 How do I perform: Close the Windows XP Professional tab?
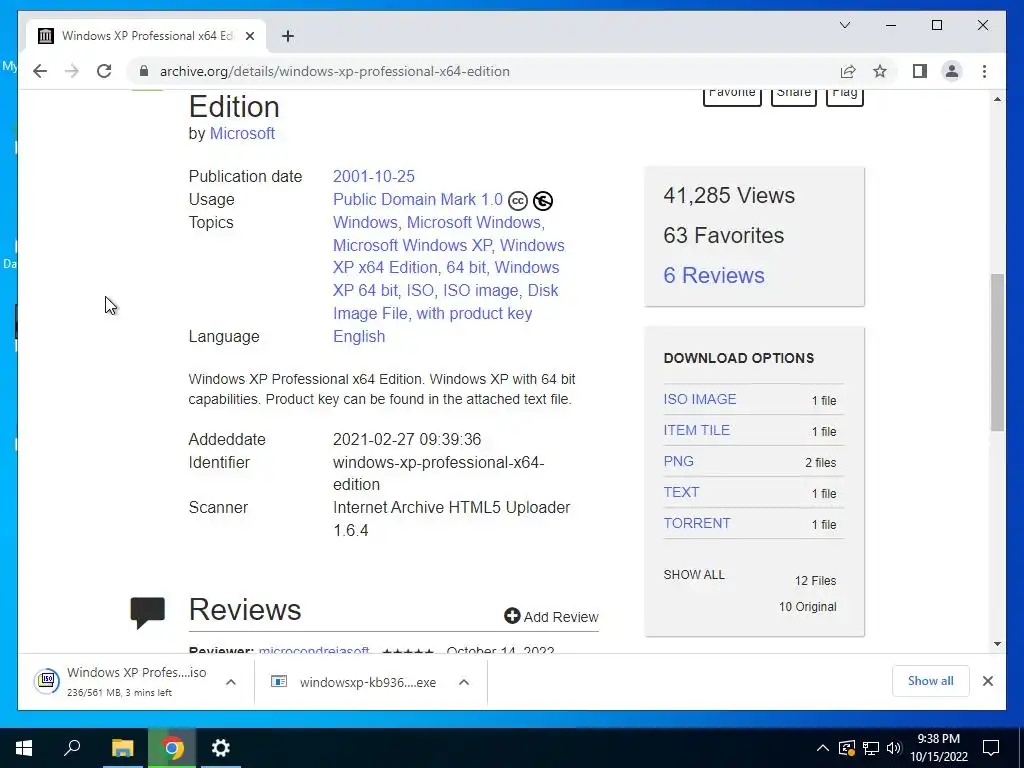249,36
